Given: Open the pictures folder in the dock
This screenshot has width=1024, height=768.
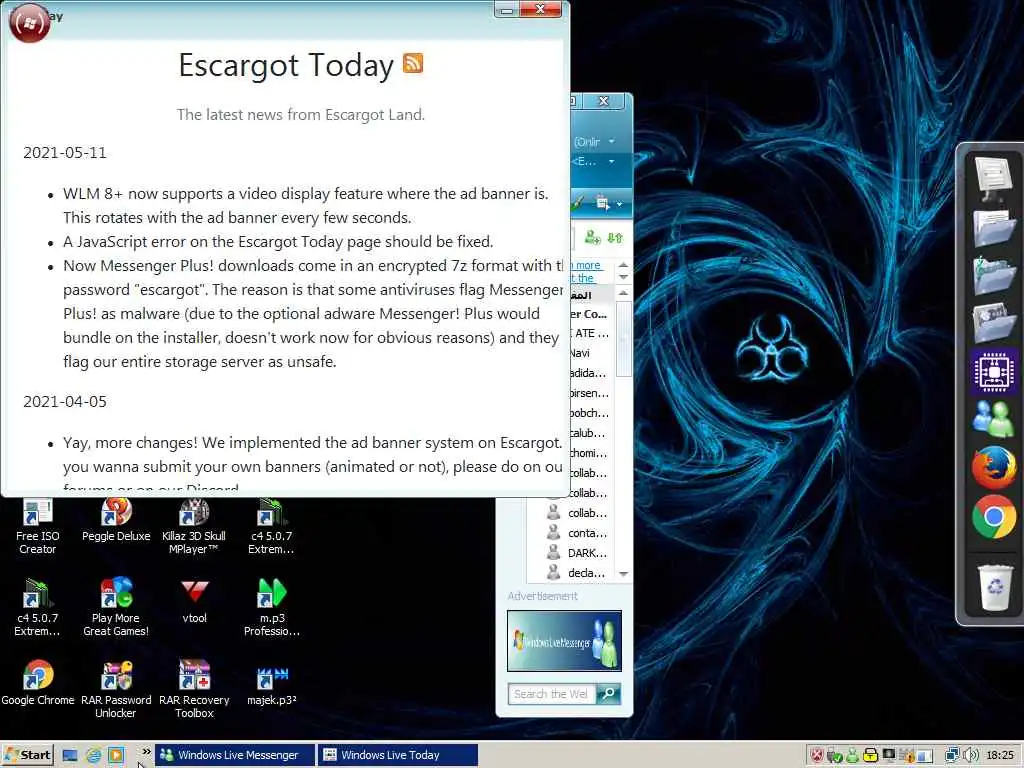Looking at the screenshot, I should [x=993, y=324].
